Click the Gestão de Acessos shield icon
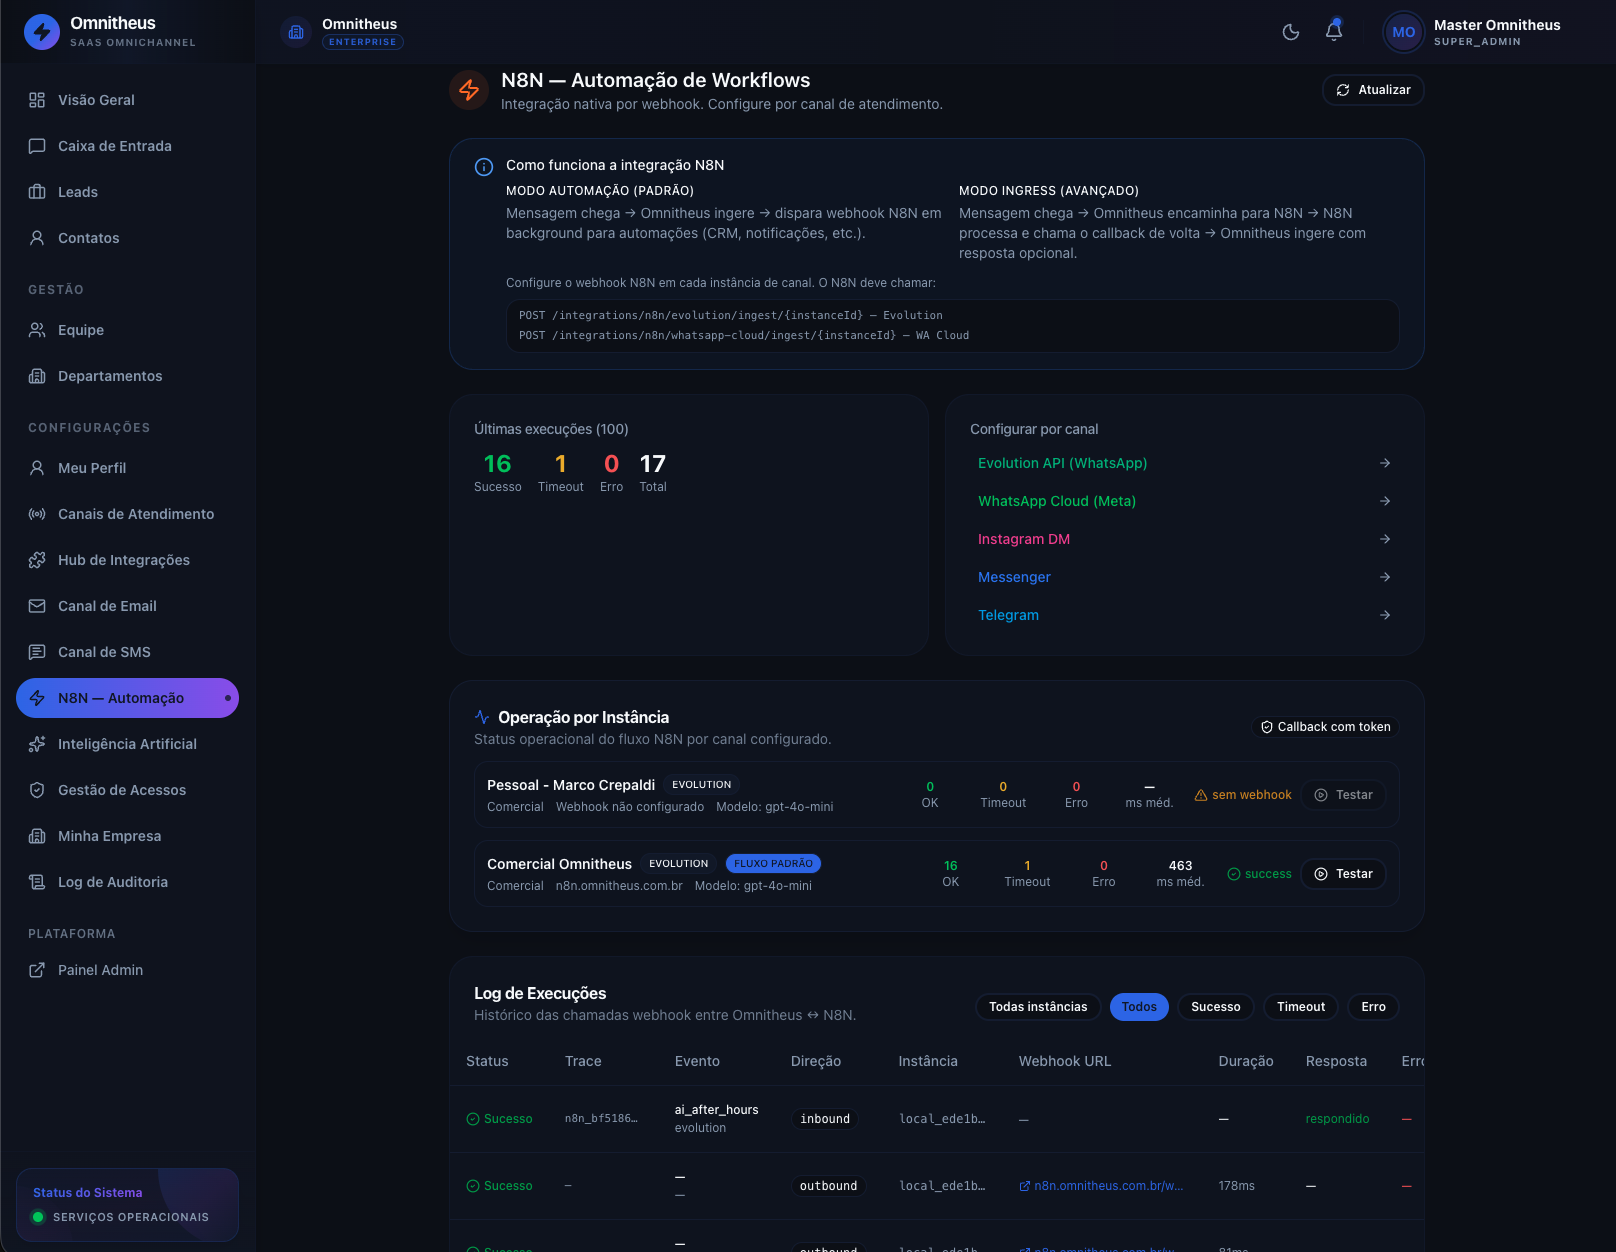This screenshot has width=1616, height=1252. click(37, 790)
